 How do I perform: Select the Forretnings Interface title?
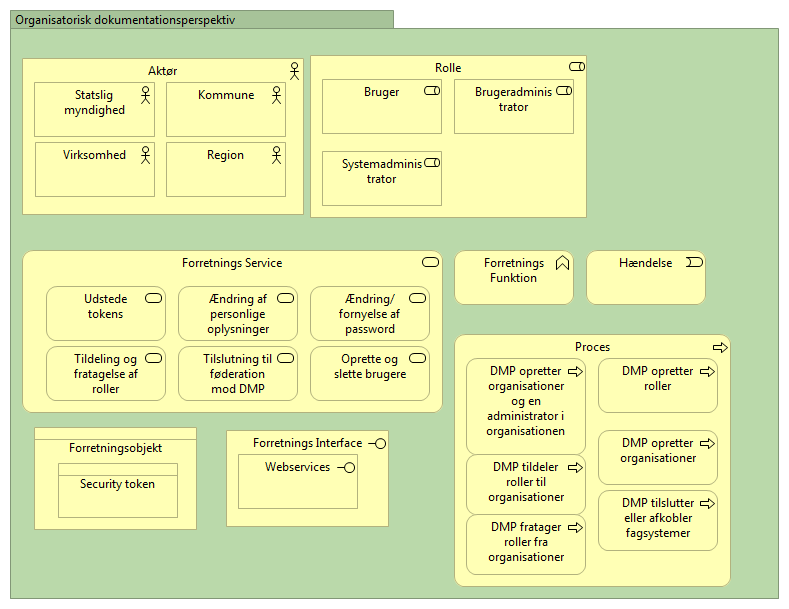(307, 443)
